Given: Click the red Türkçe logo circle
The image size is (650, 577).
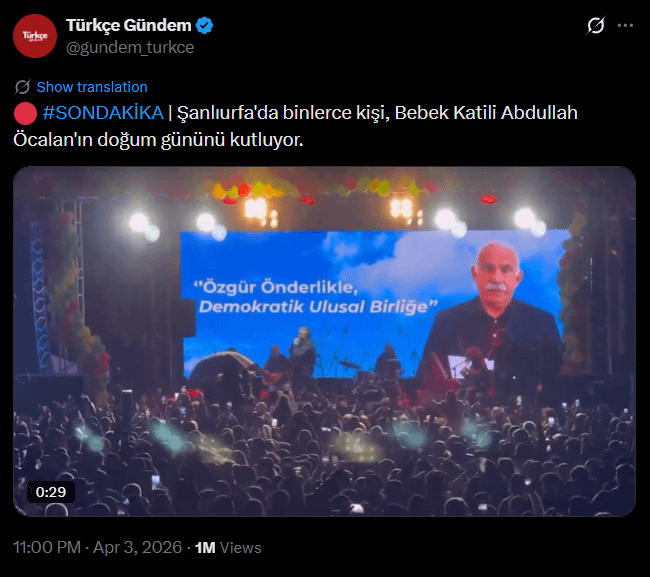Looking at the screenshot, I should (35, 36).
